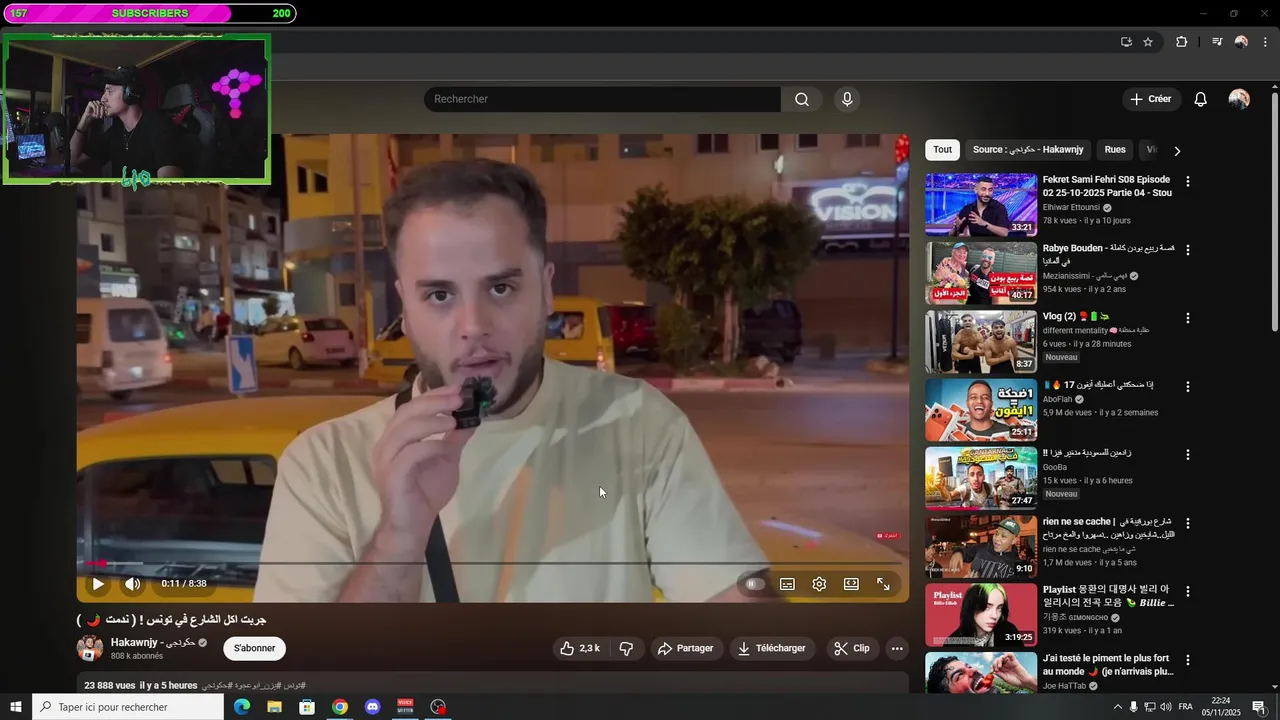Screen dimensions: 1280x720
Task: Open the YouTube notifications bell
Action: click(1201, 99)
